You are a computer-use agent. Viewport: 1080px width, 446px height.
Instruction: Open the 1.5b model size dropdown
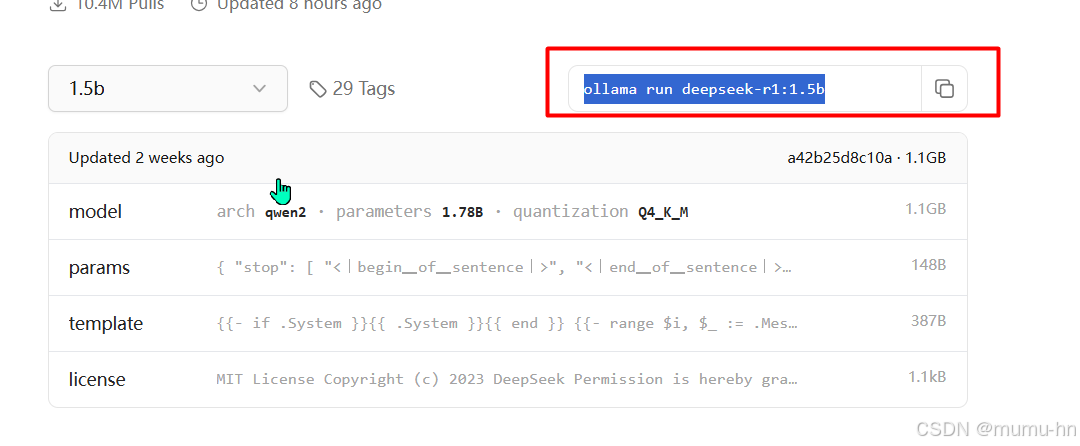coord(167,88)
